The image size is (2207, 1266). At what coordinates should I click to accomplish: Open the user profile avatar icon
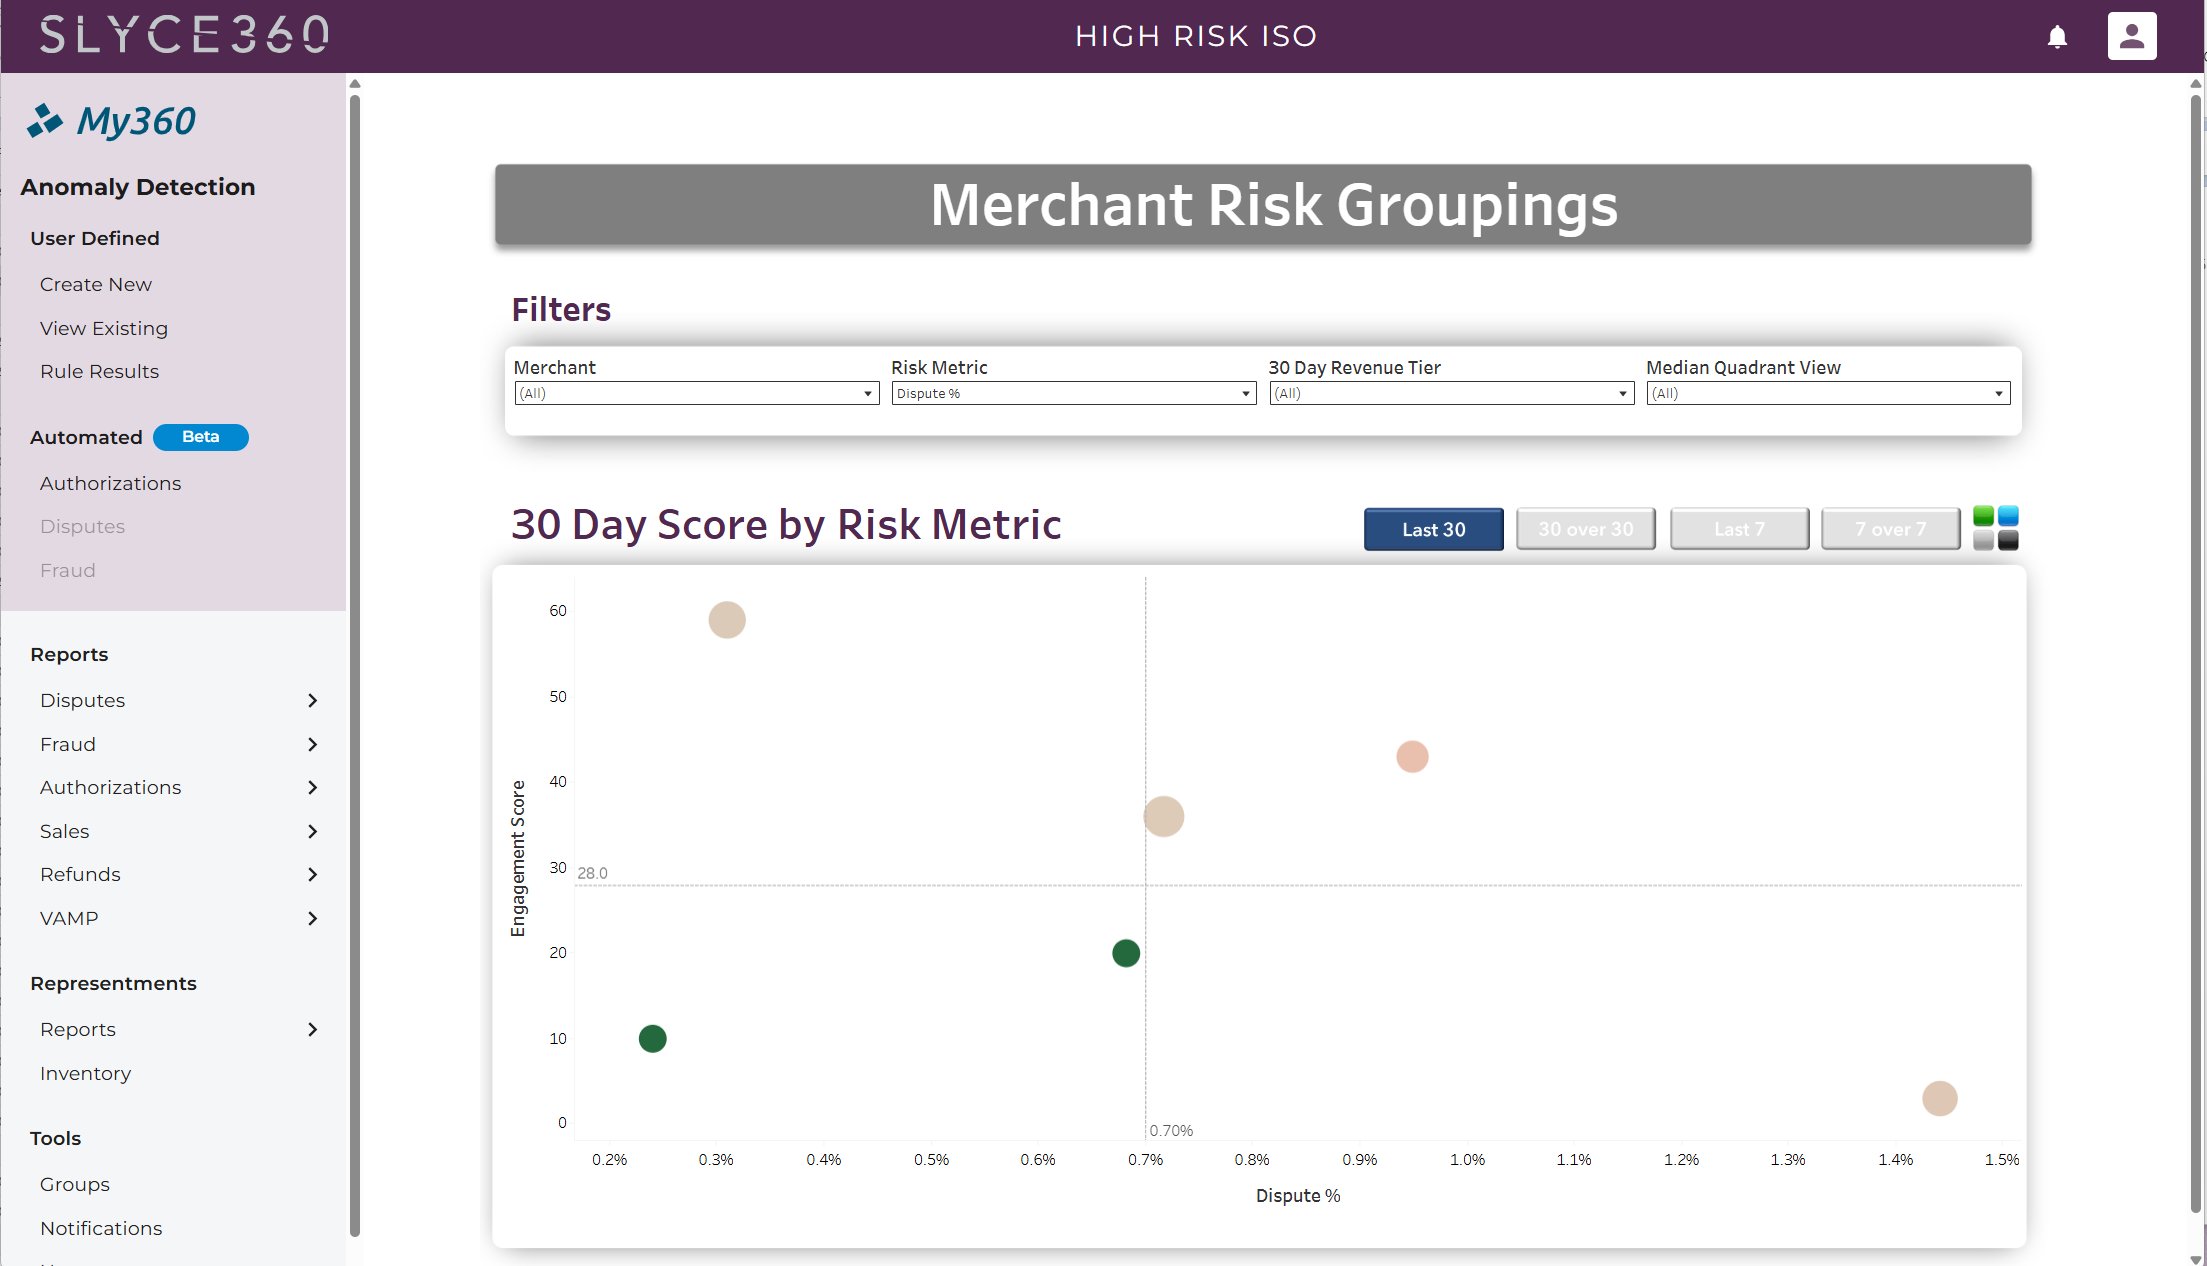[x=2132, y=36]
